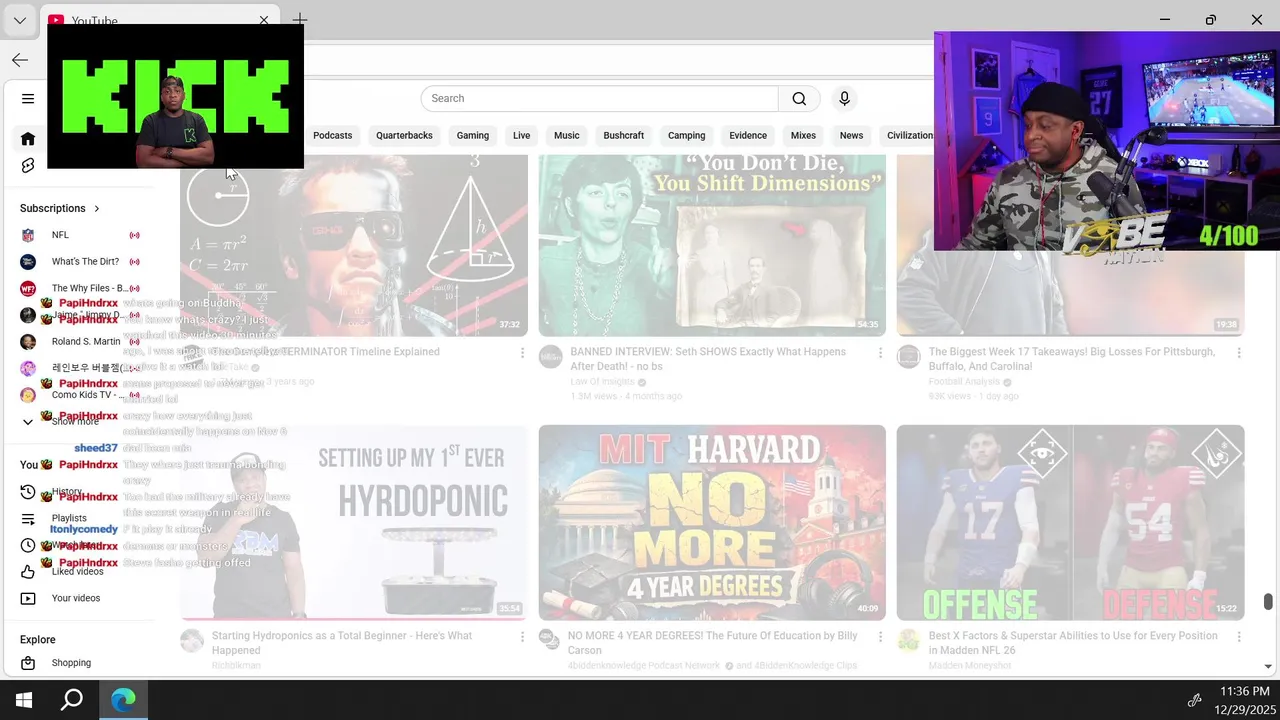Open Windows taskbar search

(72, 700)
